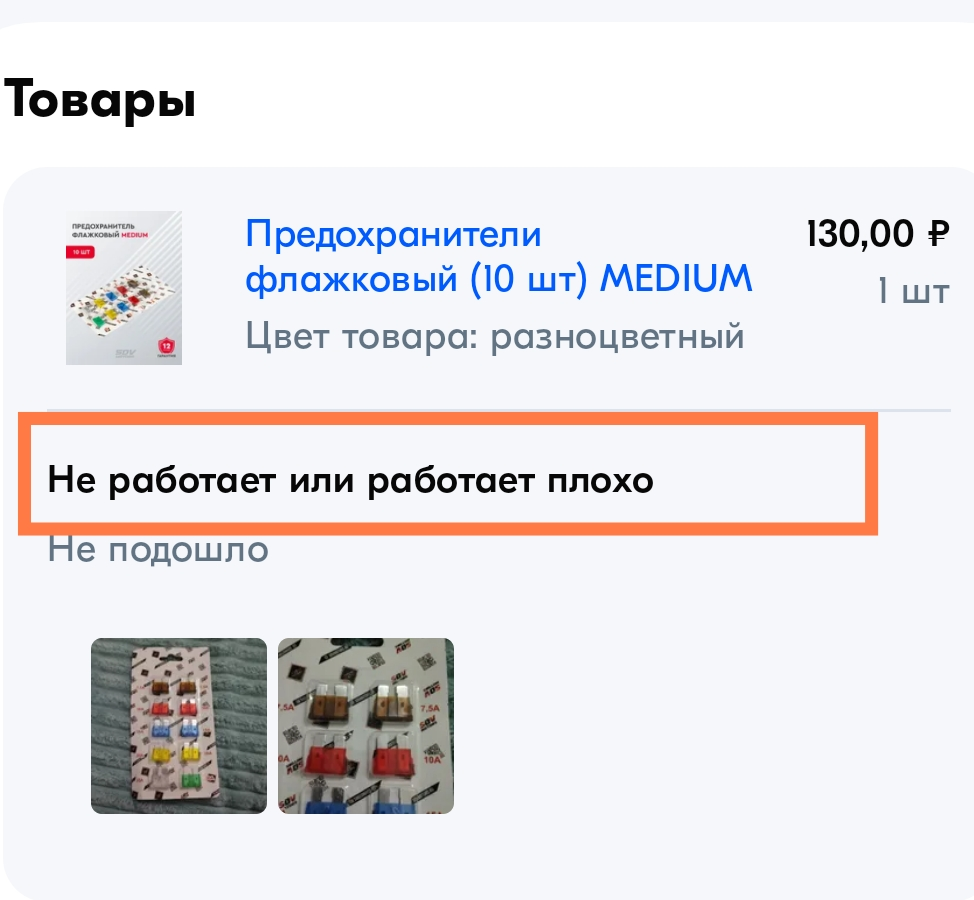This screenshot has width=974, height=900.
Task: Open the Предохранители флажковый MEDIUM product link
Action: 498,256
